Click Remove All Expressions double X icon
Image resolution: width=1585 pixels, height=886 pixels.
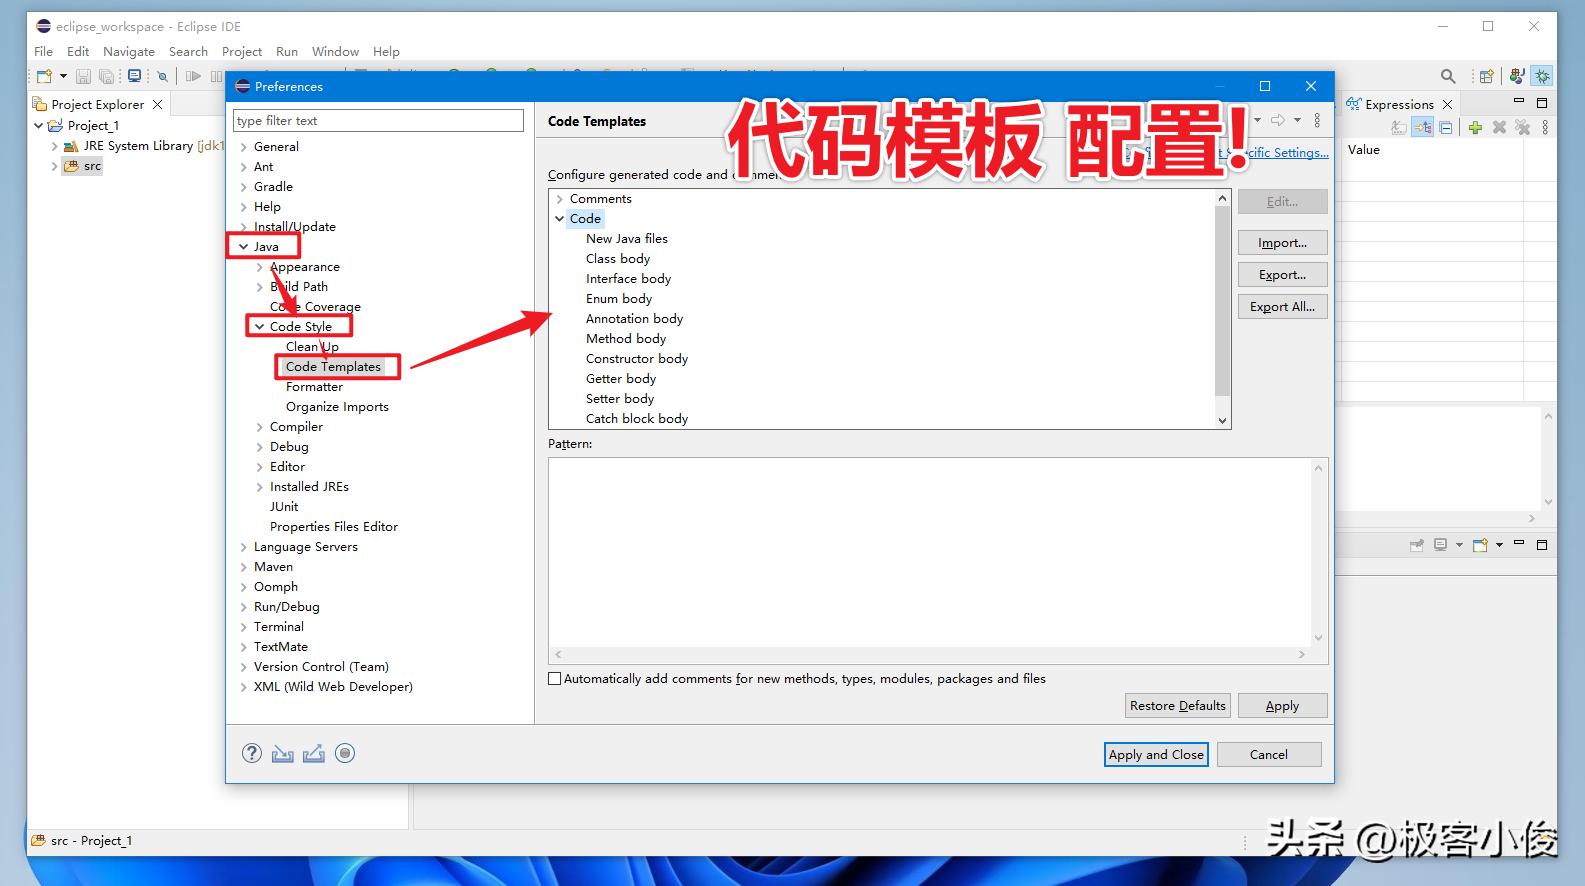click(1522, 127)
